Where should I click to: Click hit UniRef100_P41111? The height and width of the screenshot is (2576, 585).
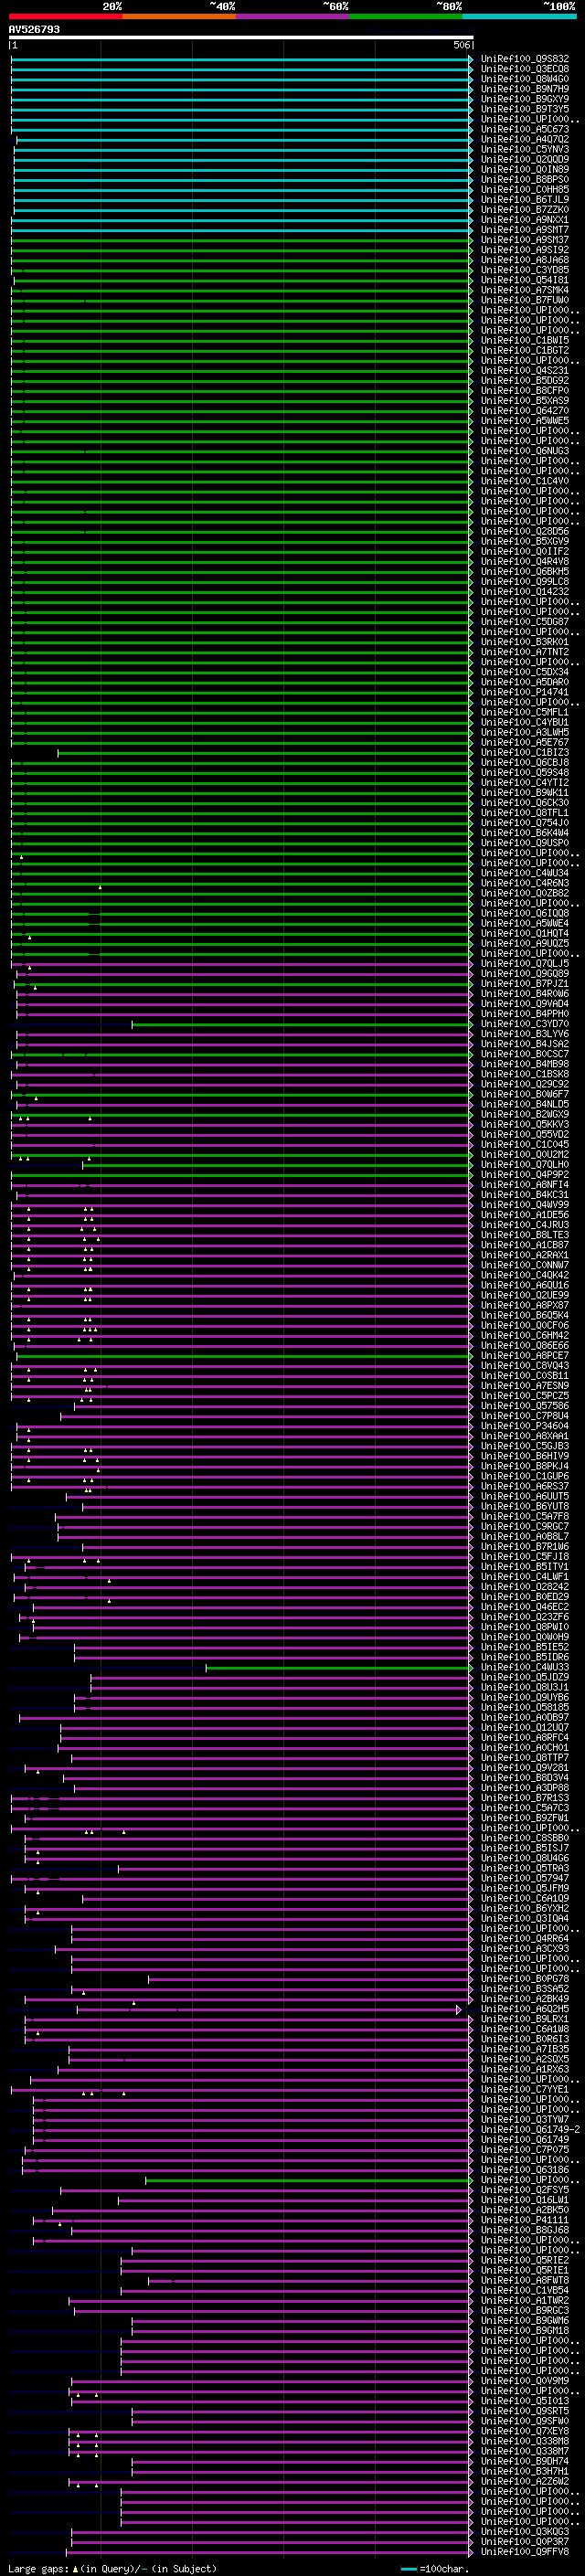coord(525,2220)
